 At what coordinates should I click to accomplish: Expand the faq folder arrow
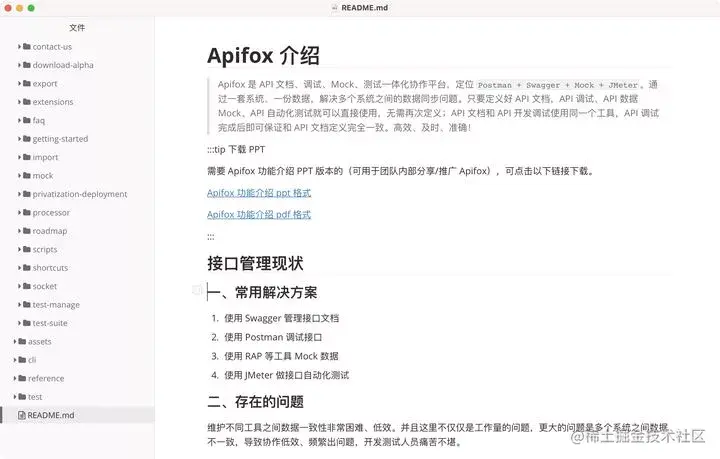19,120
